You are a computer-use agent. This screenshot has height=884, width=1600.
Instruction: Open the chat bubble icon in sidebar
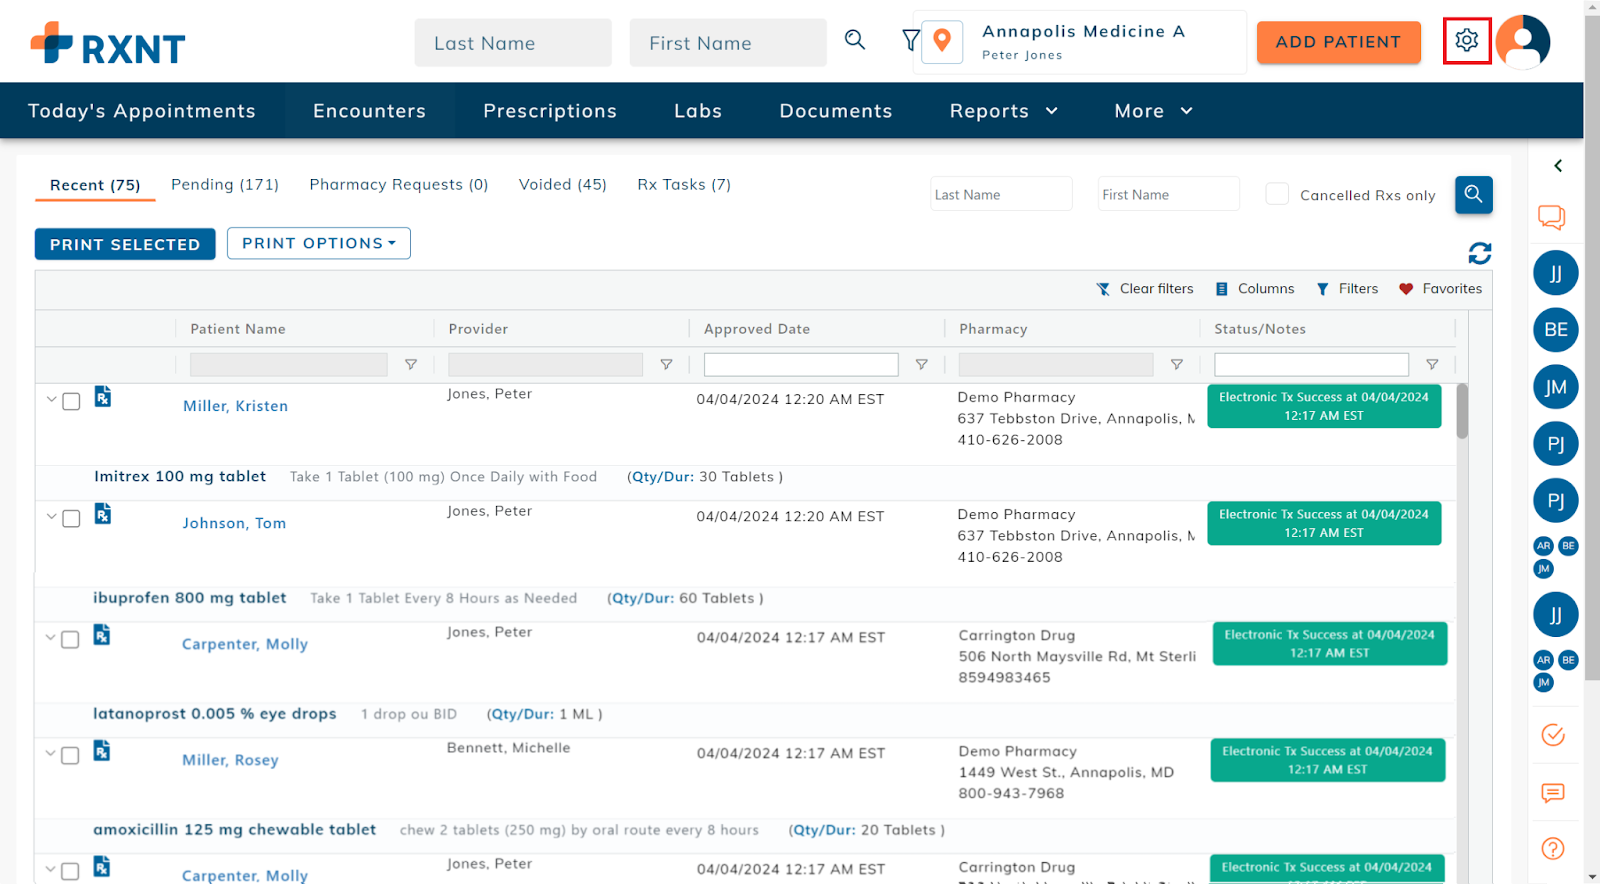point(1551,216)
